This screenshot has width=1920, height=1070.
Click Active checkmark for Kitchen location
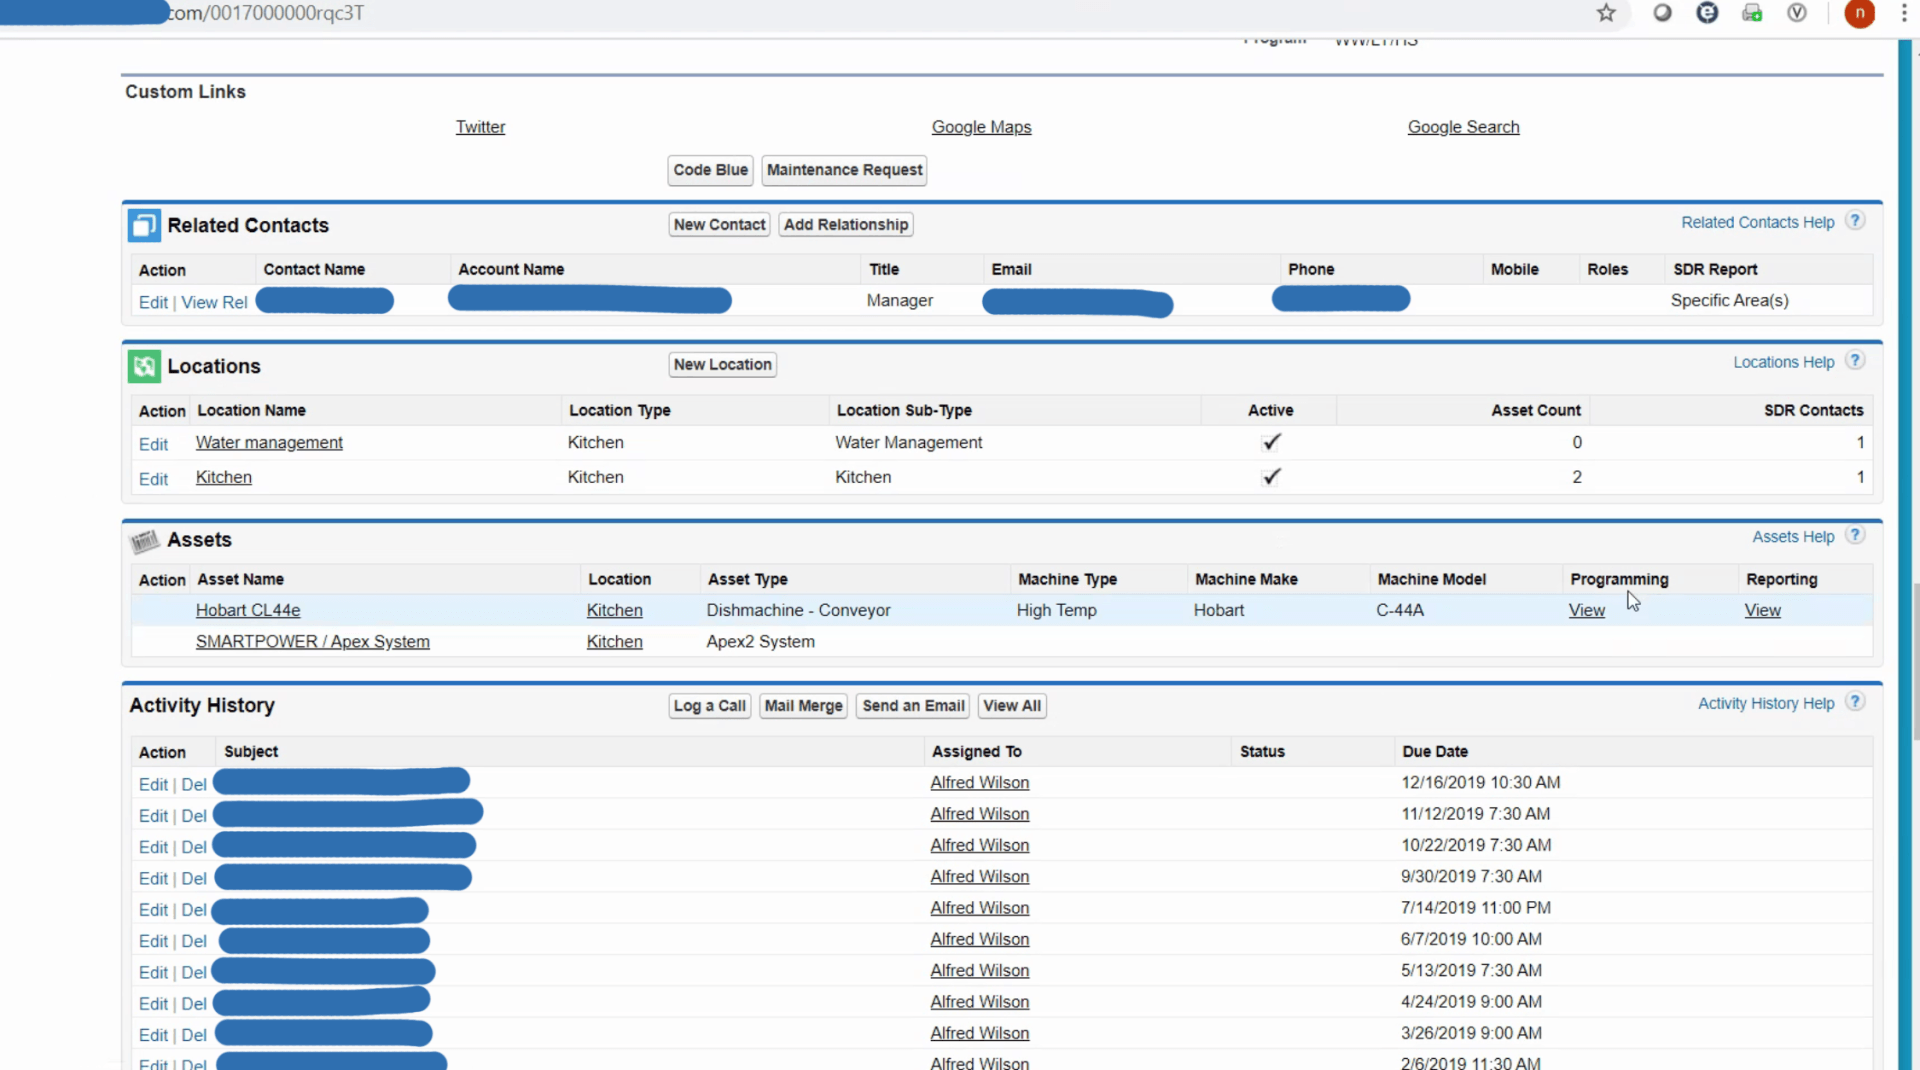pos(1271,477)
